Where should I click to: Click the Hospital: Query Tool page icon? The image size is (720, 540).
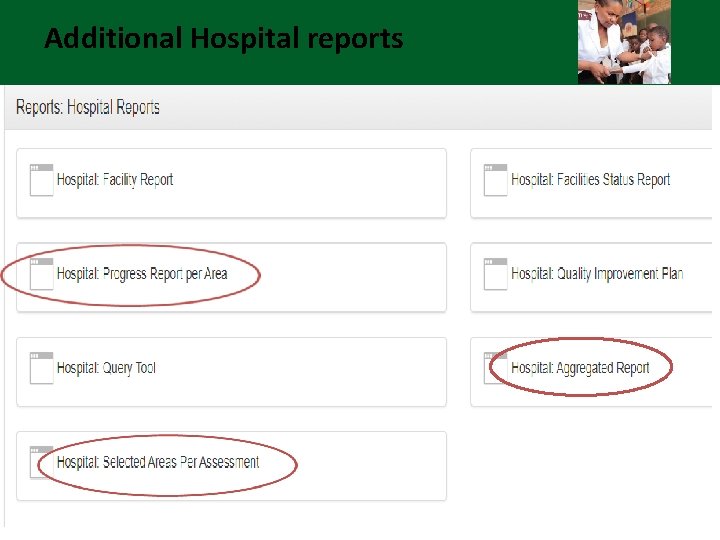tap(41, 368)
